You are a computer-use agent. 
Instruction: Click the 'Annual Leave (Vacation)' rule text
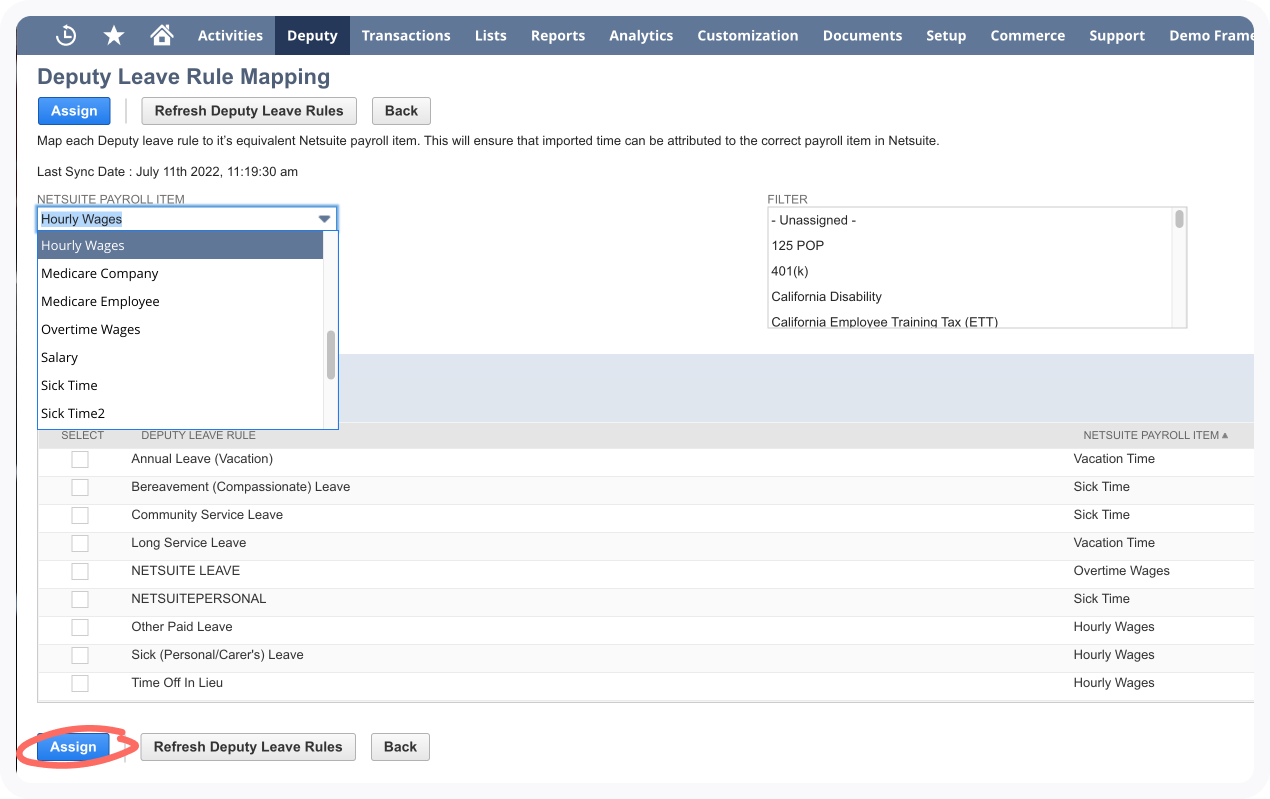[202, 459]
